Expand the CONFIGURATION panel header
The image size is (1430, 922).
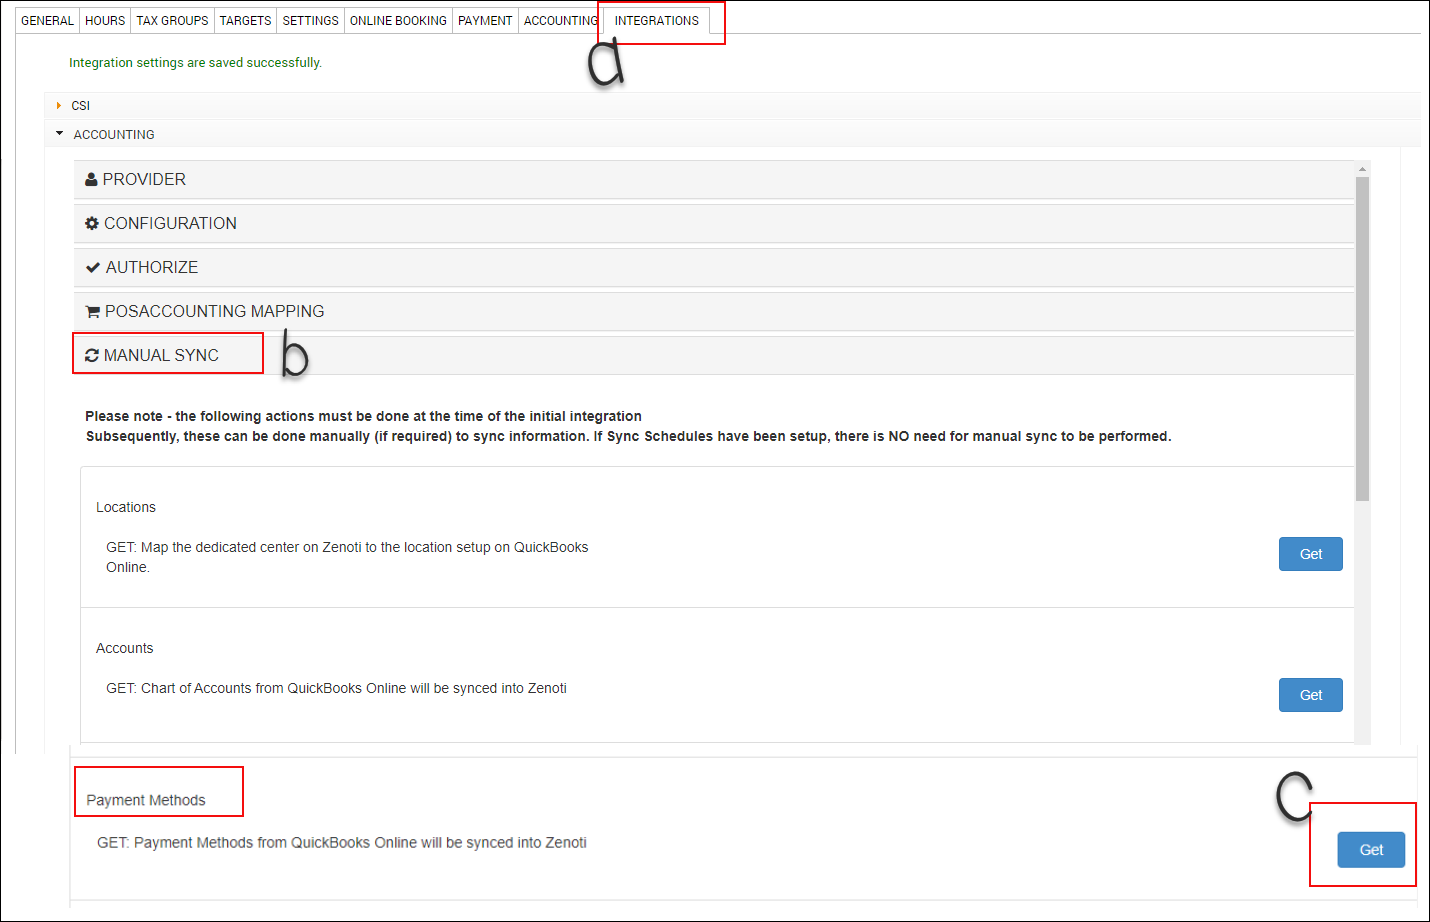(x=714, y=223)
